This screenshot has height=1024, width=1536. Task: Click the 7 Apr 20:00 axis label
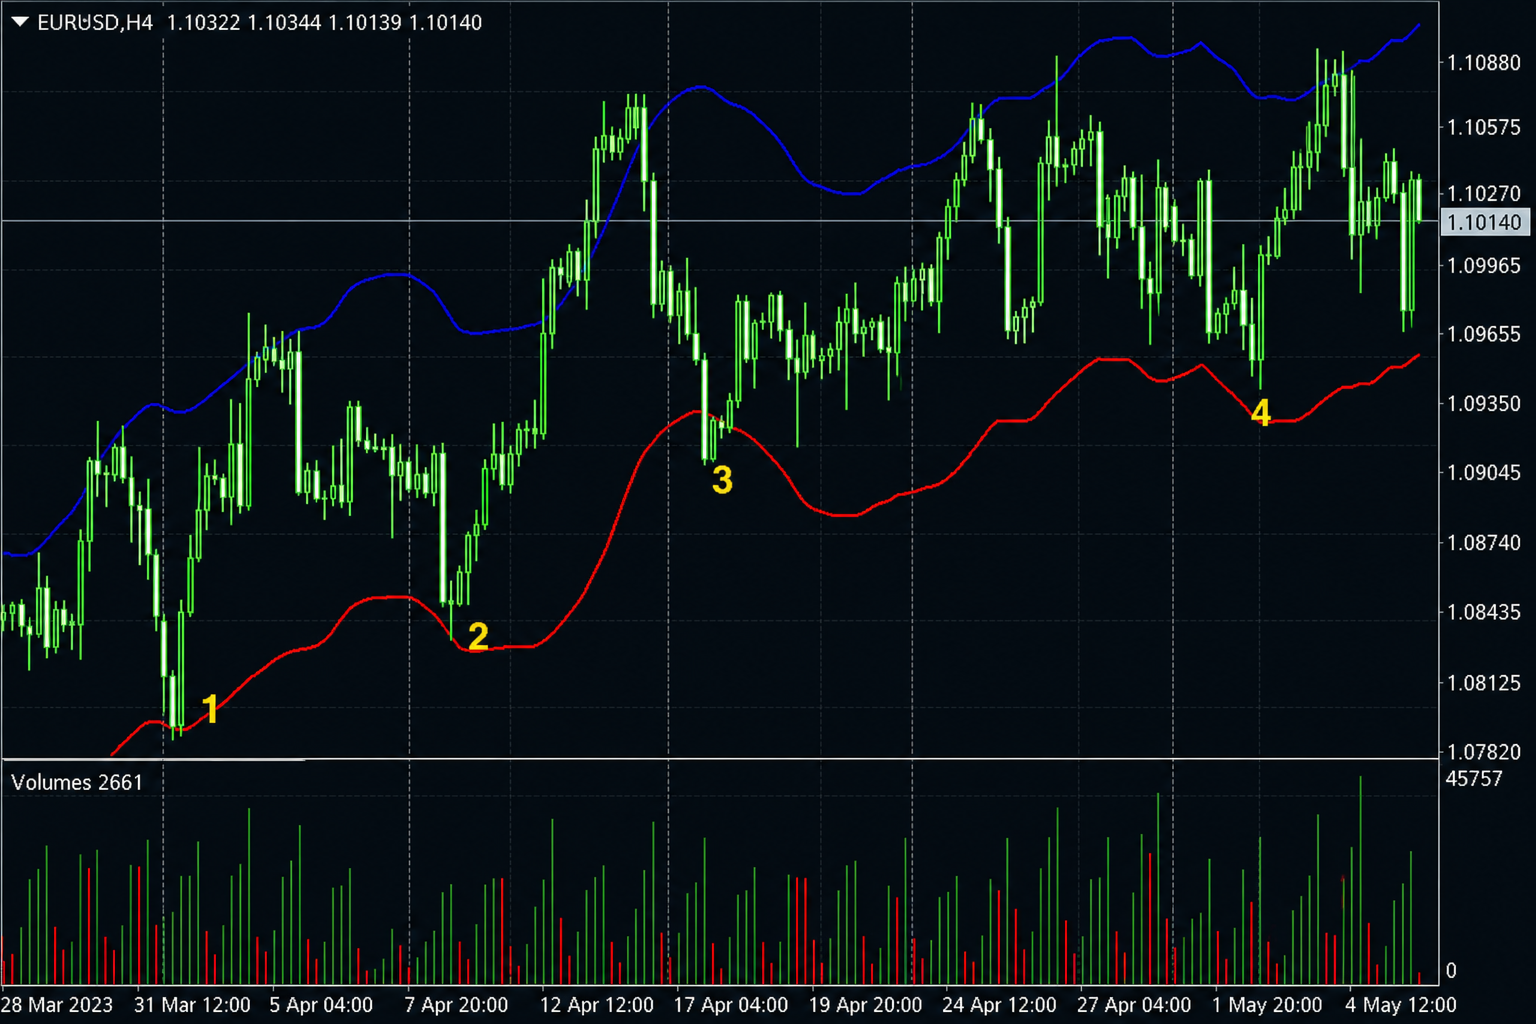coord(456,1005)
